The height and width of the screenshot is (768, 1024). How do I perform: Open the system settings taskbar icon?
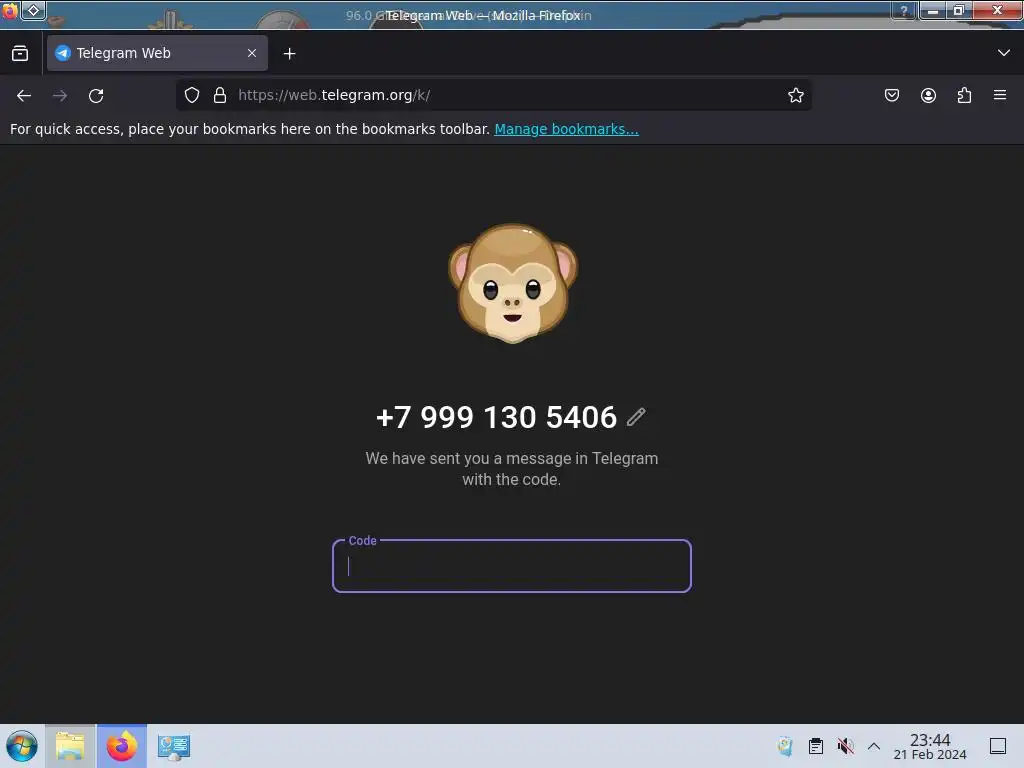pos(174,746)
